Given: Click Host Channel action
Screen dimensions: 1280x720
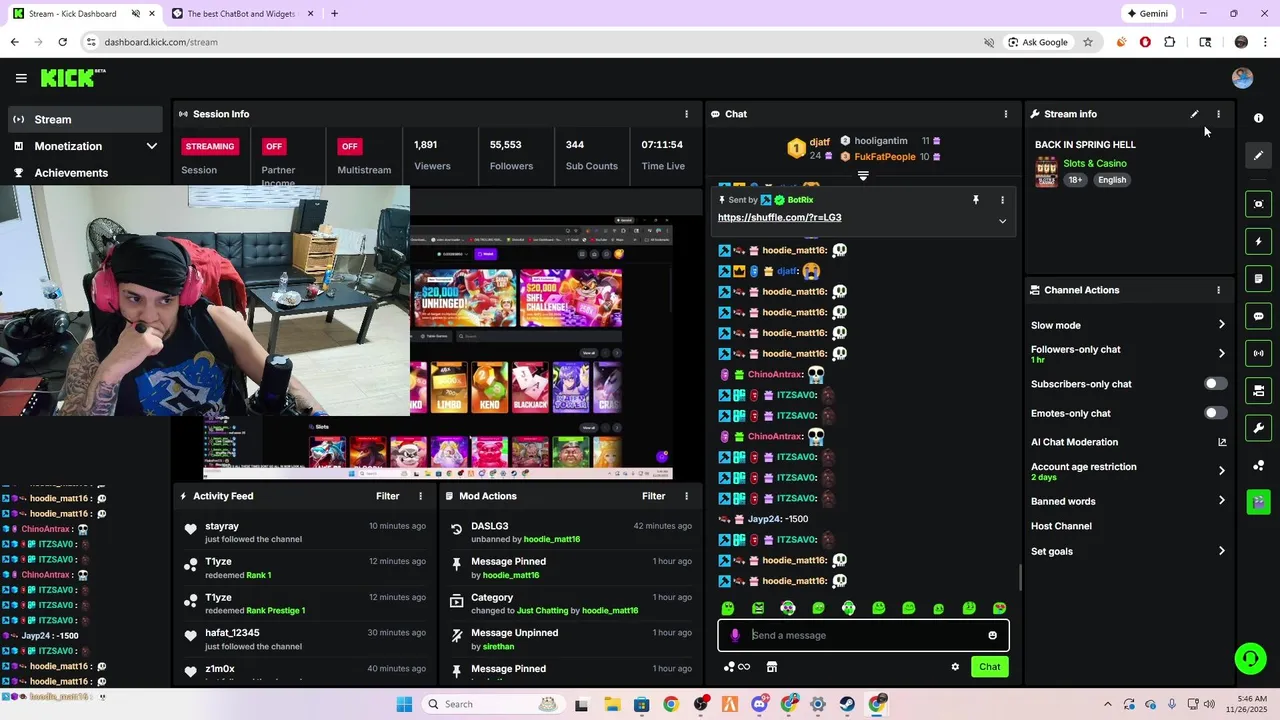Looking at the screenshot, I should pos(1061,526).
